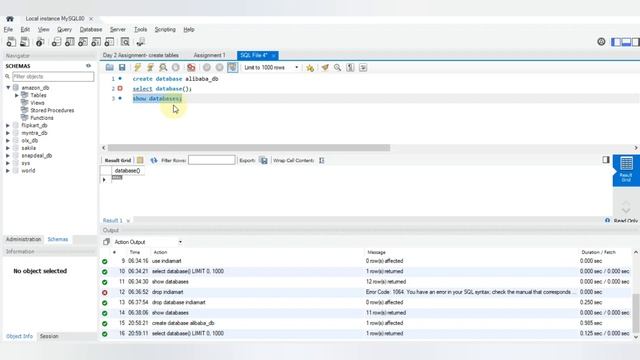Click the word wrap toolbar icon
This screenshot has height=360, width=640.
(x=363, y=67)
